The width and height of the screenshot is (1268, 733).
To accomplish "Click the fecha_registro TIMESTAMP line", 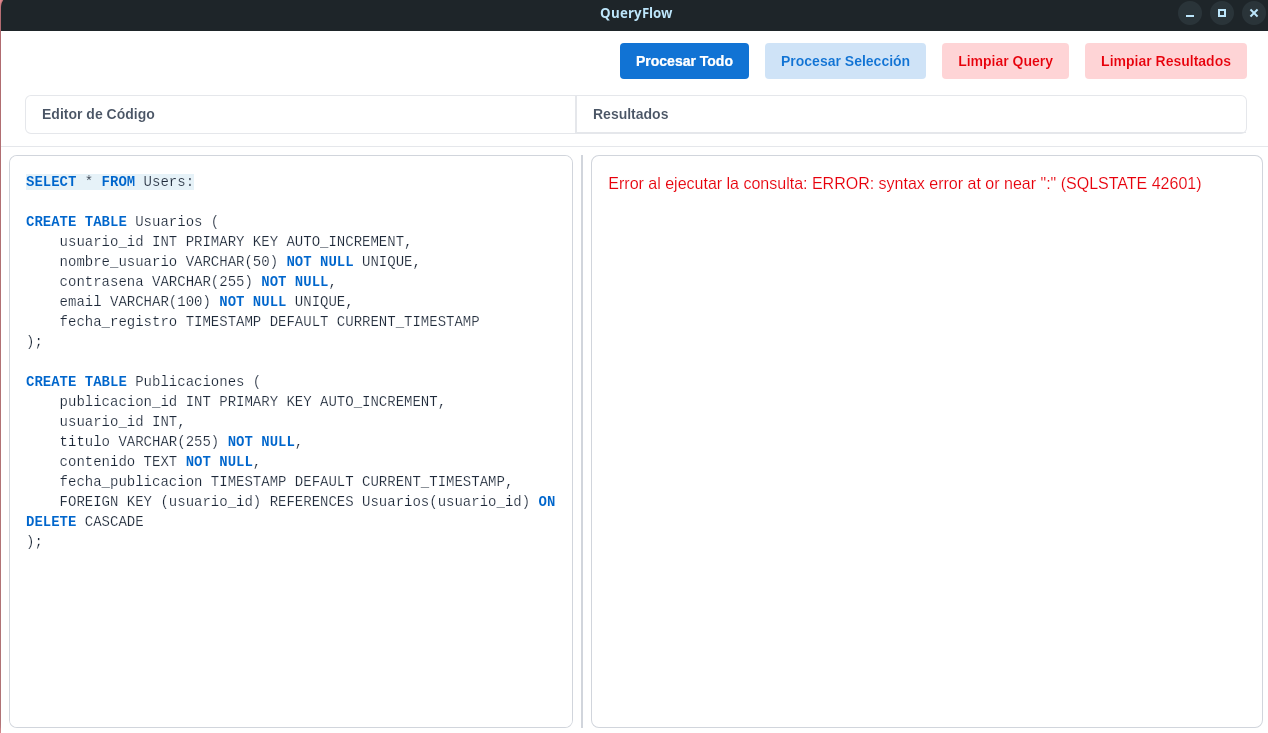I will 269,322.
